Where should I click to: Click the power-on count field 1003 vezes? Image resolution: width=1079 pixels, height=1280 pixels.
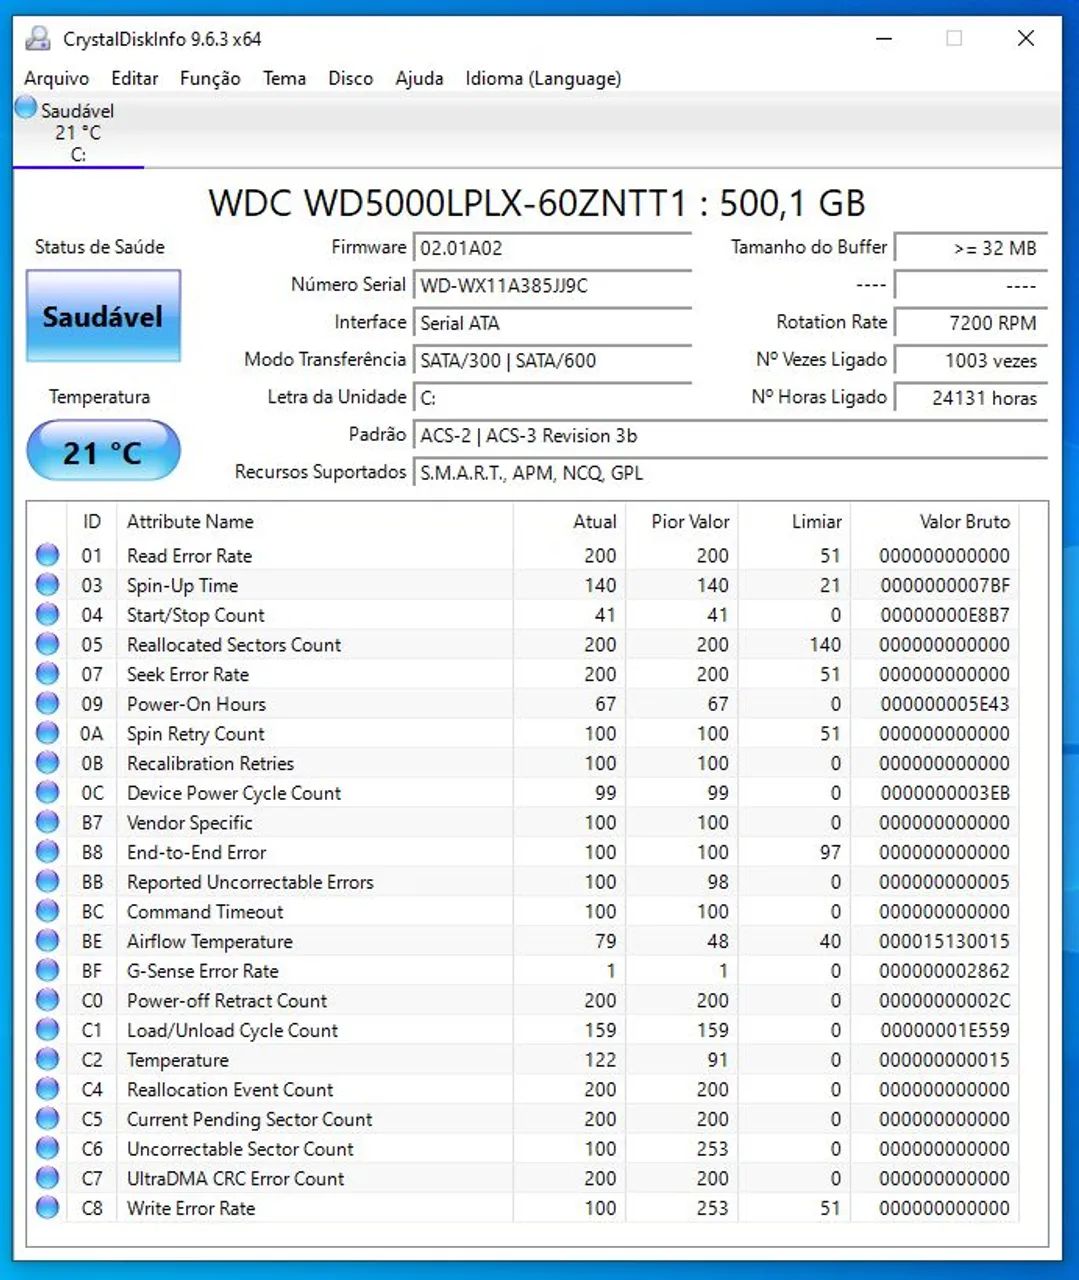(x=971, y=360)
